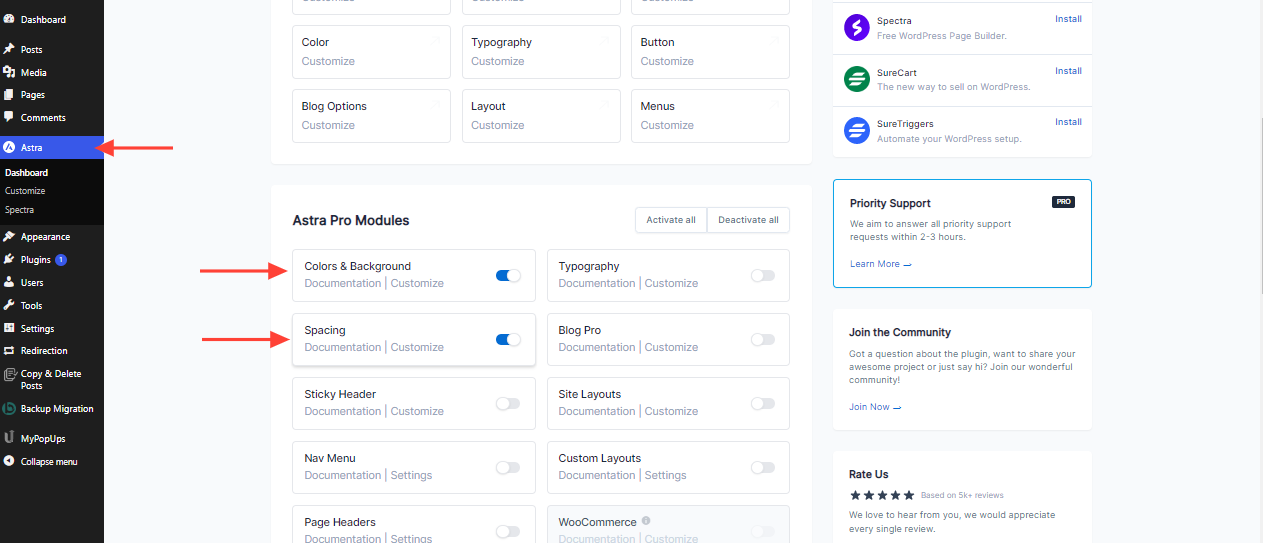This screenshot has height=543, width=1263.
Task: Open the Blog Options Customize card
Action: (371, 116)
